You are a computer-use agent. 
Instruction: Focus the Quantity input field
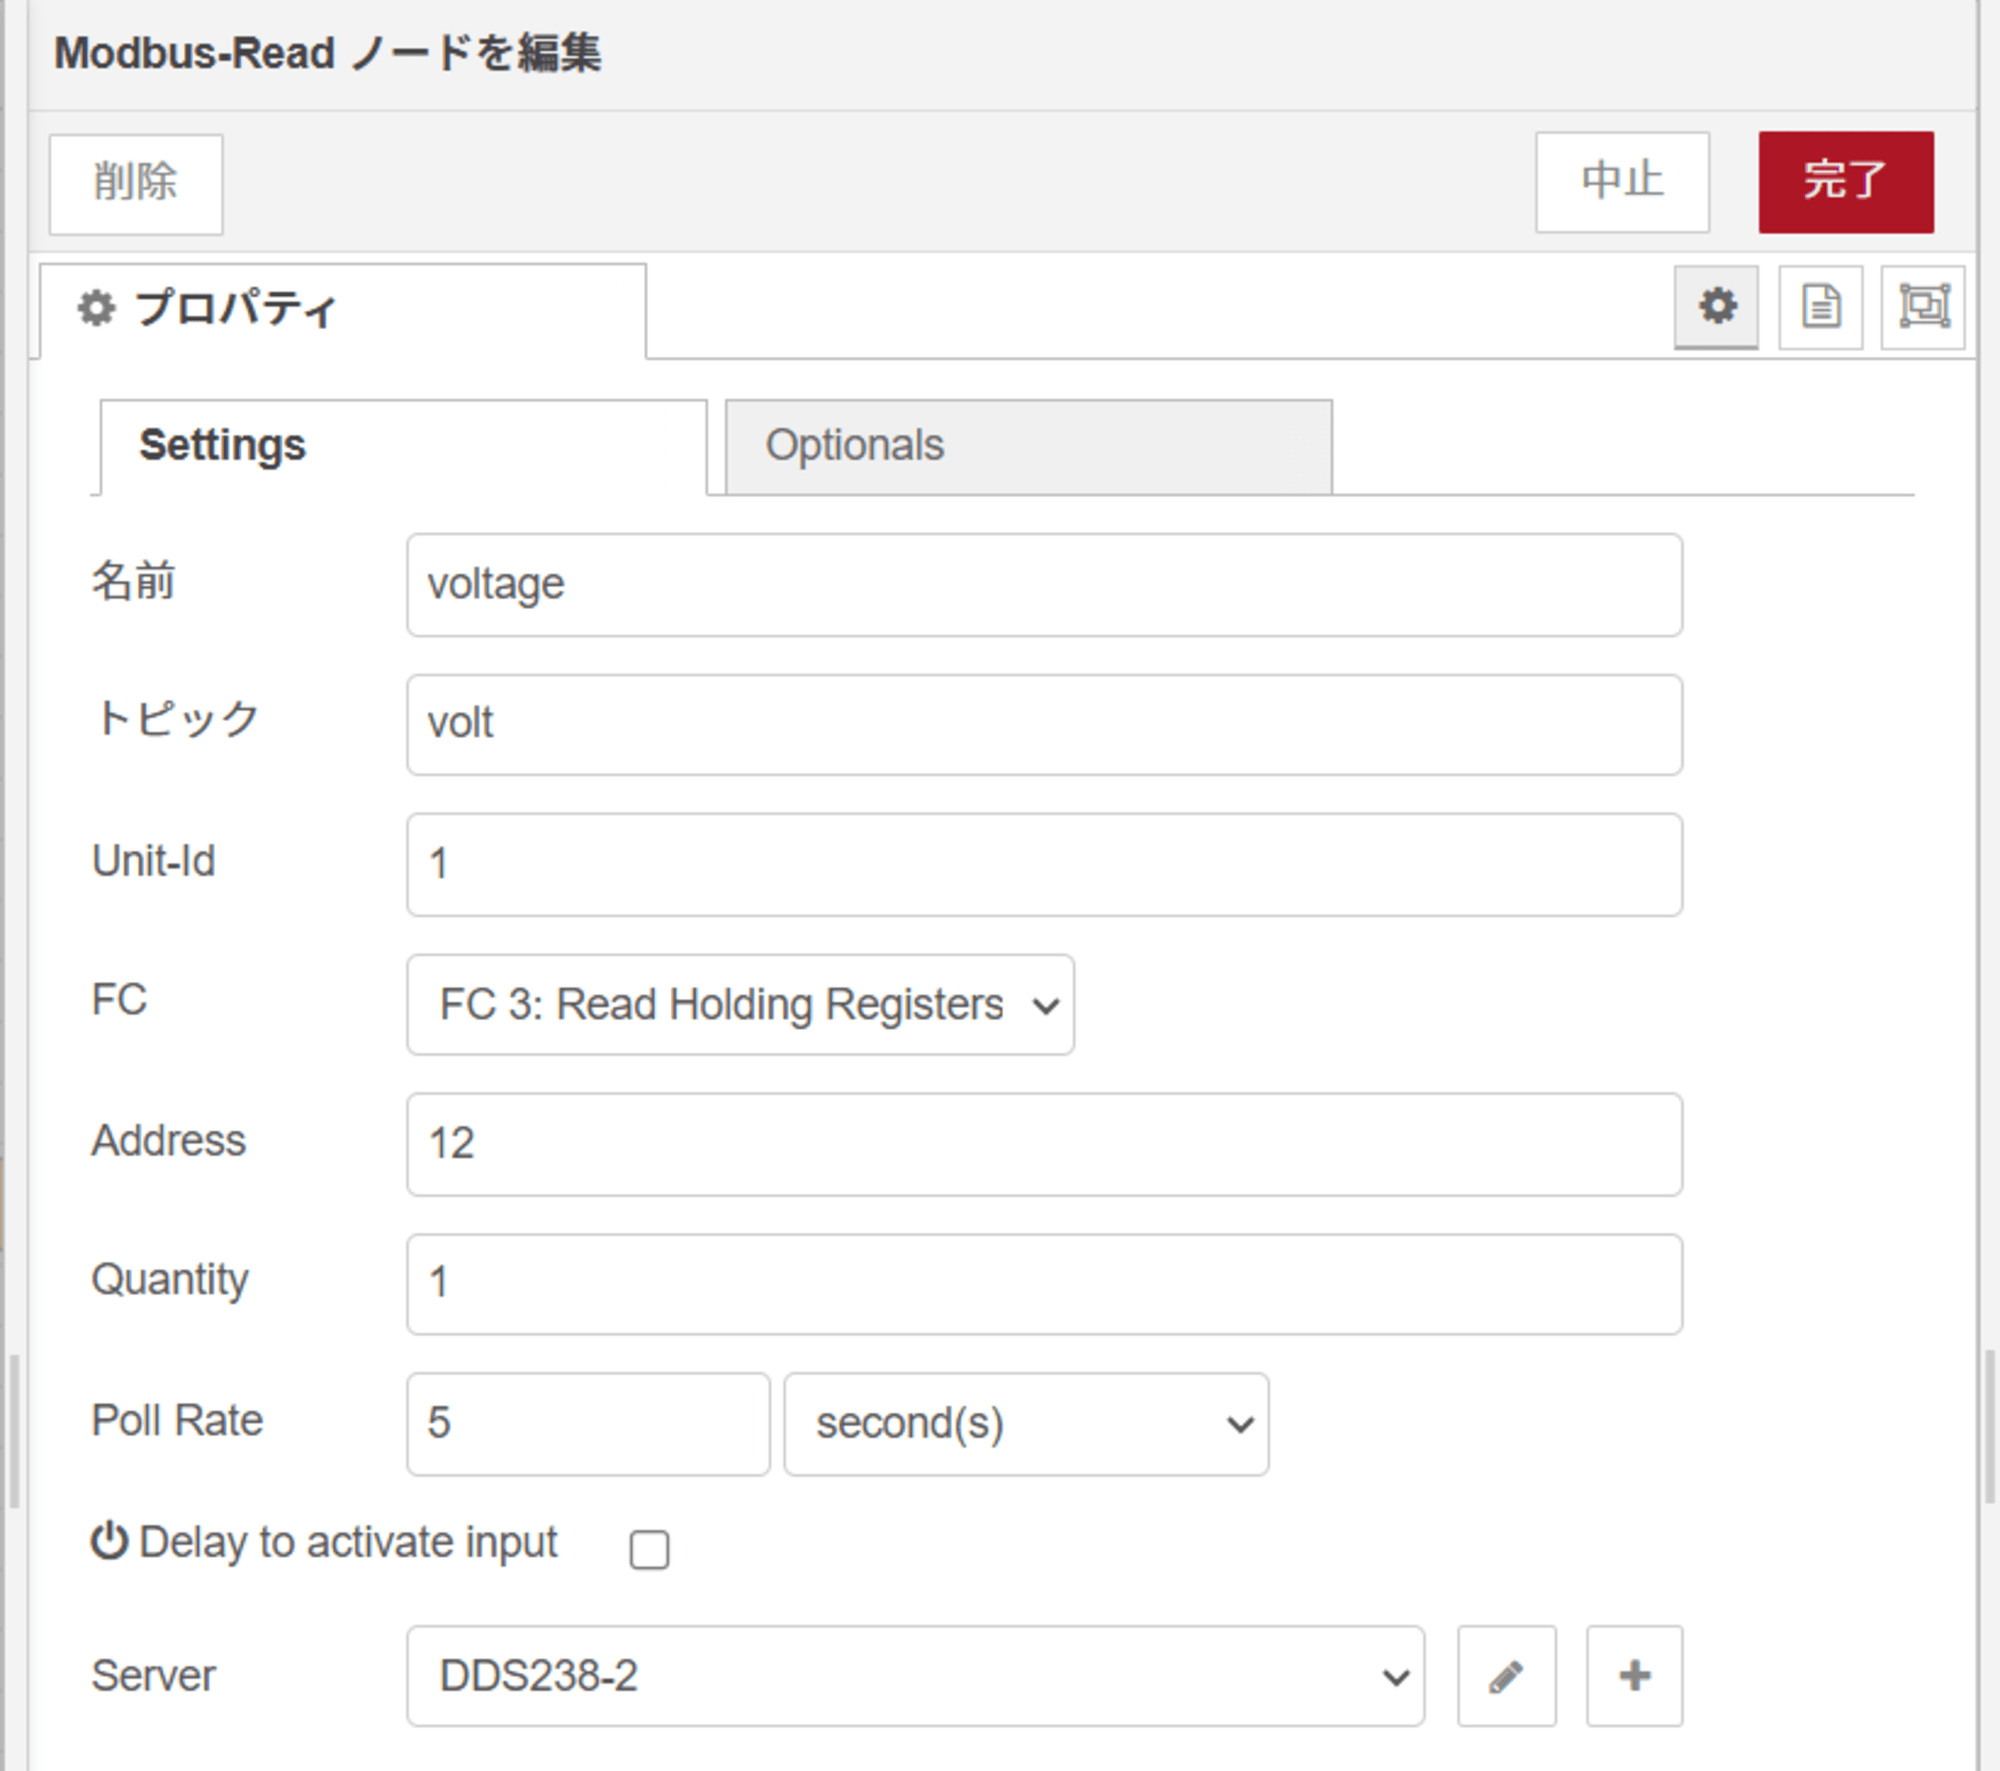[1044, 1284]
